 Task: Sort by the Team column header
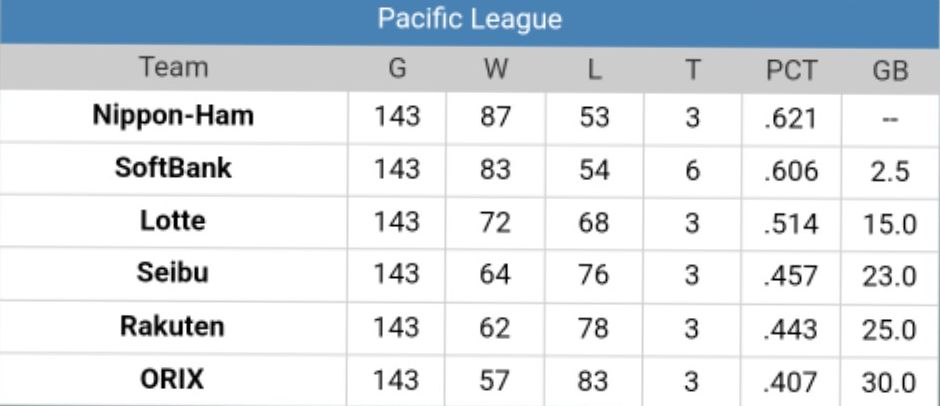point(174,69)
